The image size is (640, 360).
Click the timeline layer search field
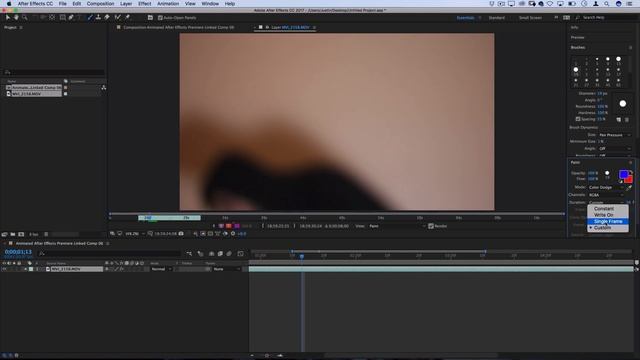click(110, 253)
